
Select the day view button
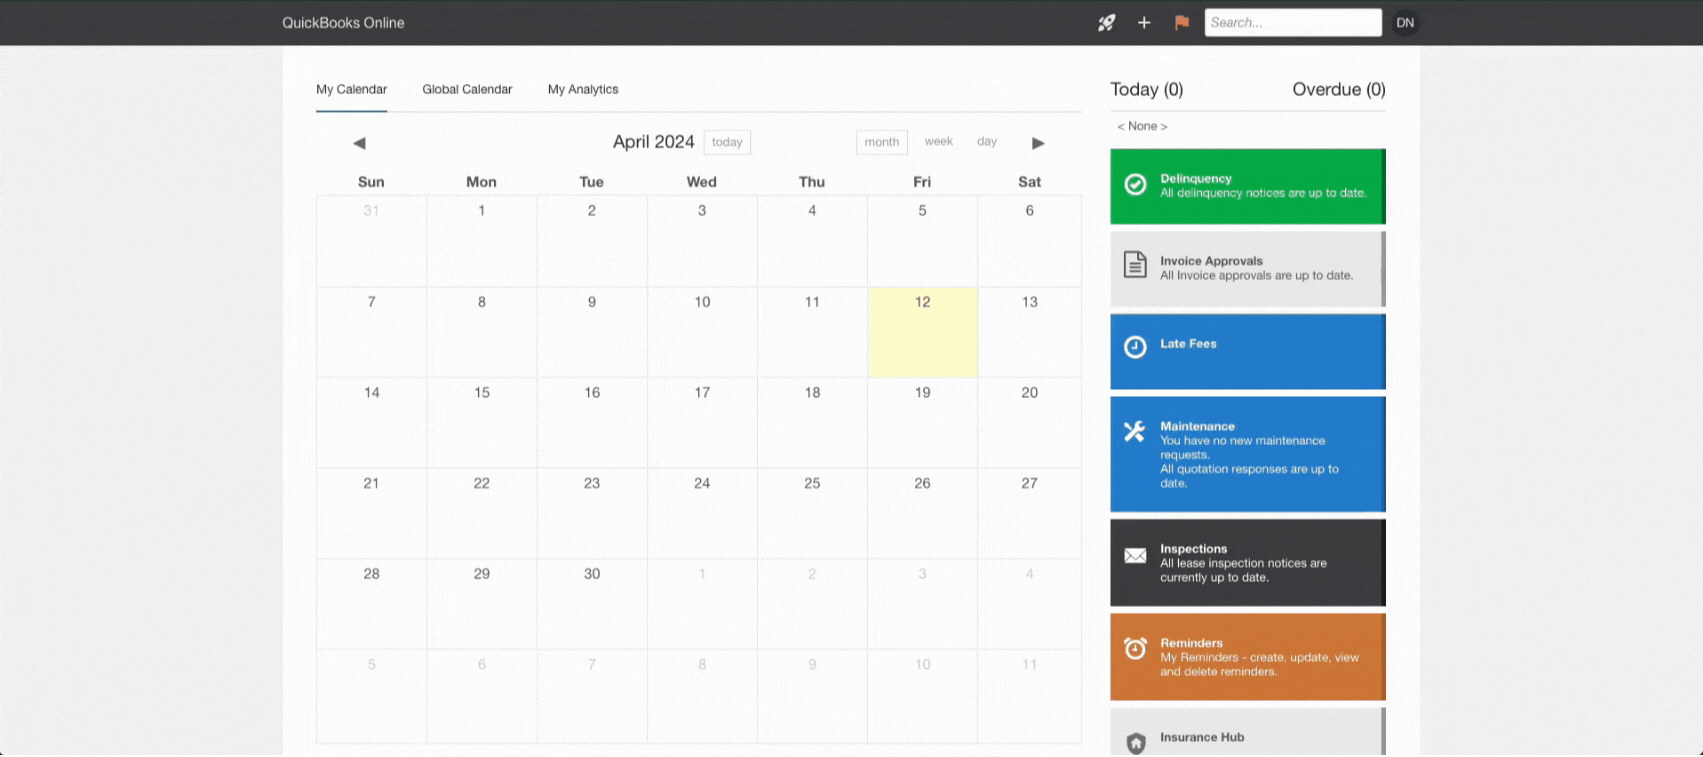tap(987, 141)
